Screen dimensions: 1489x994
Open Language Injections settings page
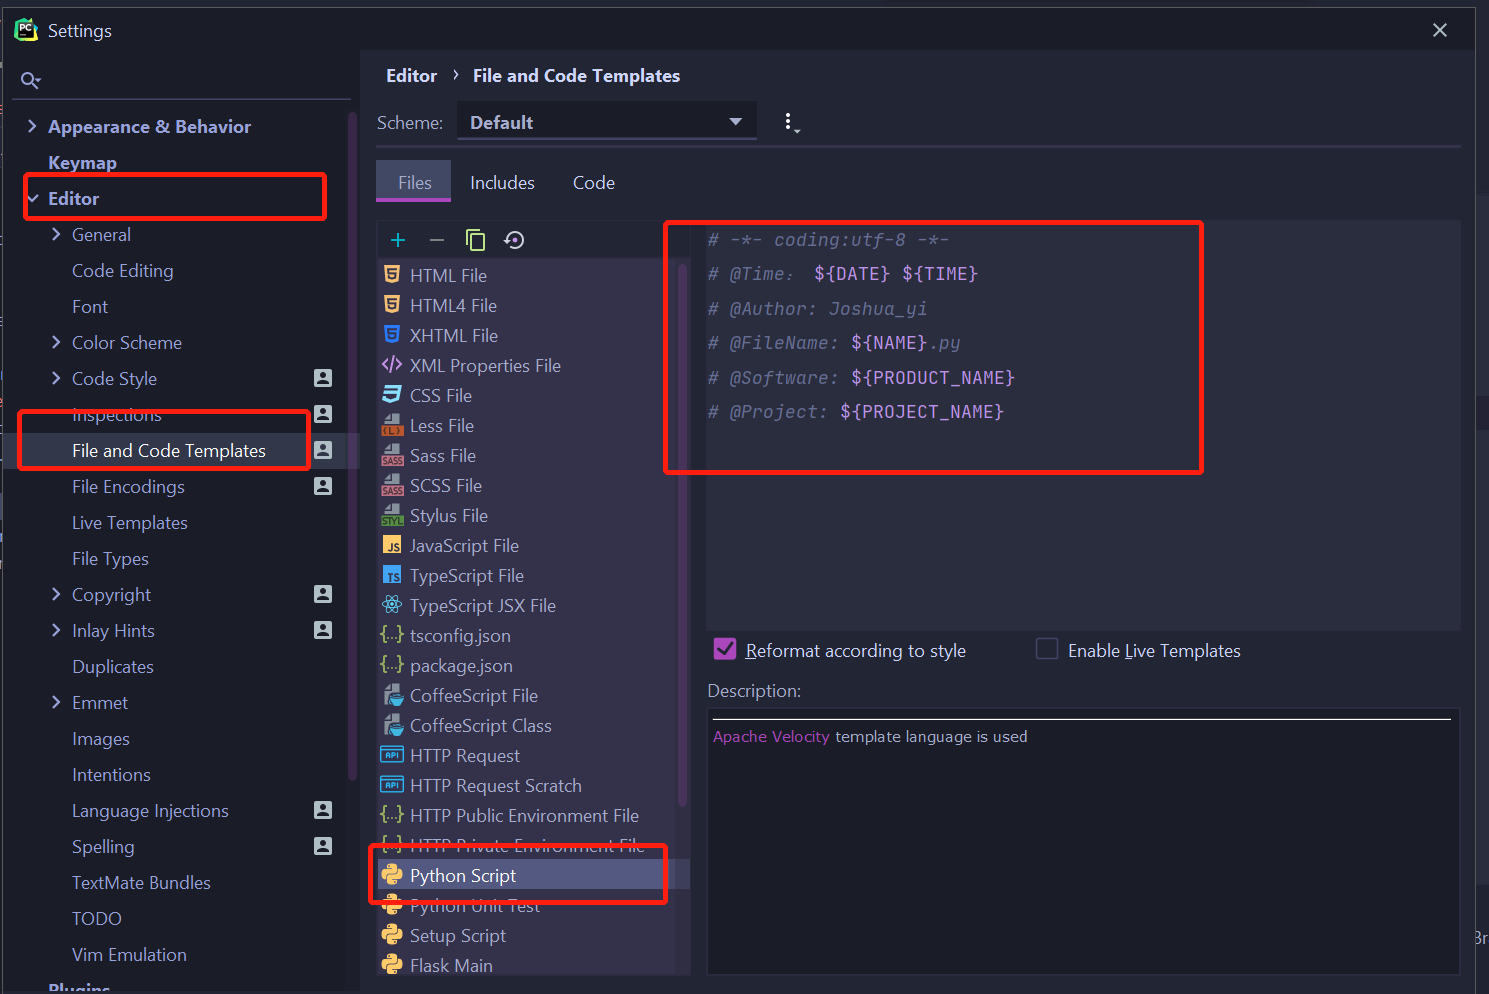pos(150,810)
